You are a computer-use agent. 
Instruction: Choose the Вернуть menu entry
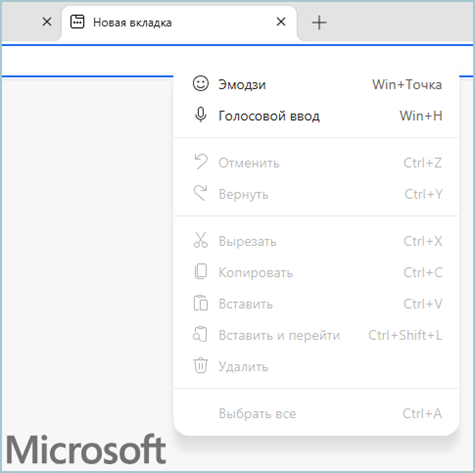(x=317, y=194)
